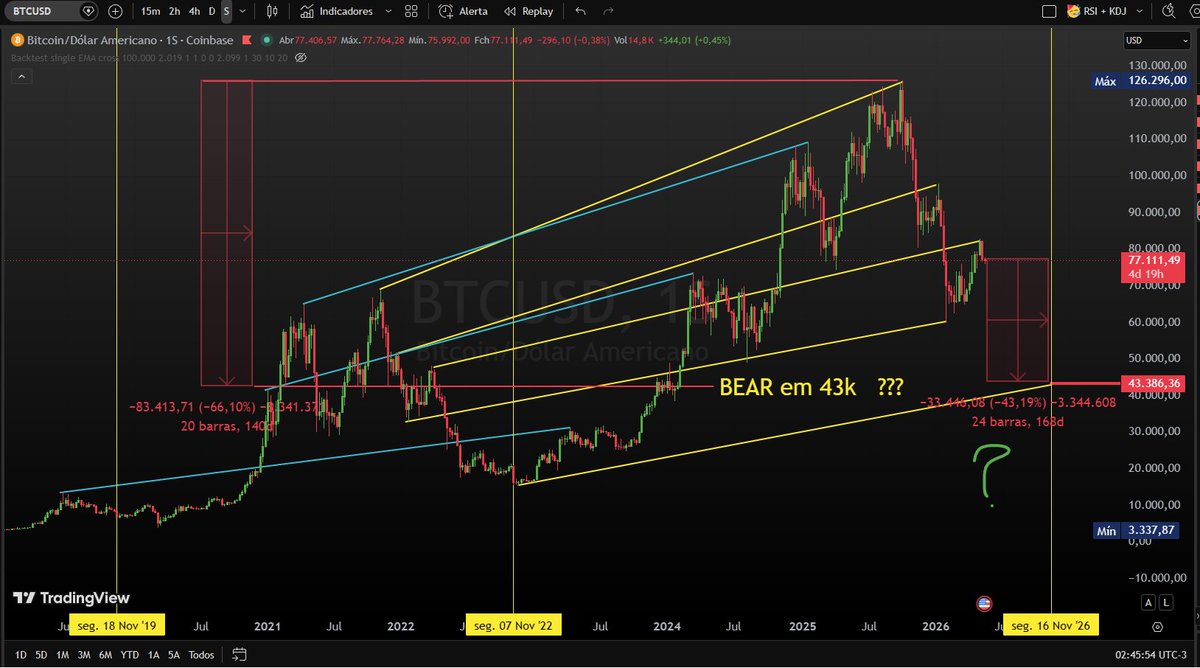Open the BTCUSD symbol search box
Screen dimensions: 1200x668
[x=53, y=11]
